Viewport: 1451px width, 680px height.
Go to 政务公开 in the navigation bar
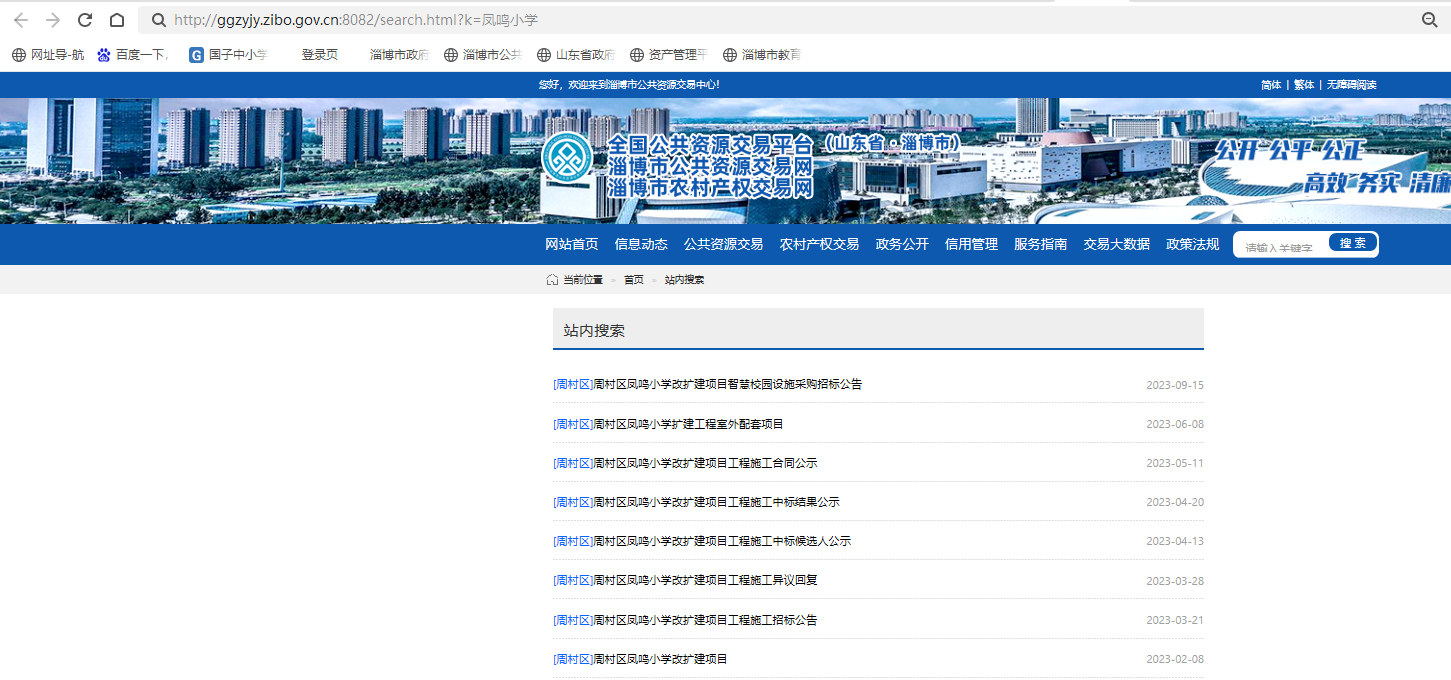902,244
